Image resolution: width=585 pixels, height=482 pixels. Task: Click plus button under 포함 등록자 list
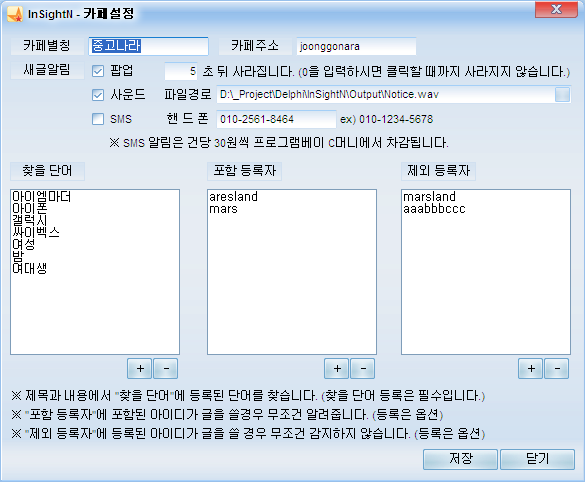coord(337,369)
